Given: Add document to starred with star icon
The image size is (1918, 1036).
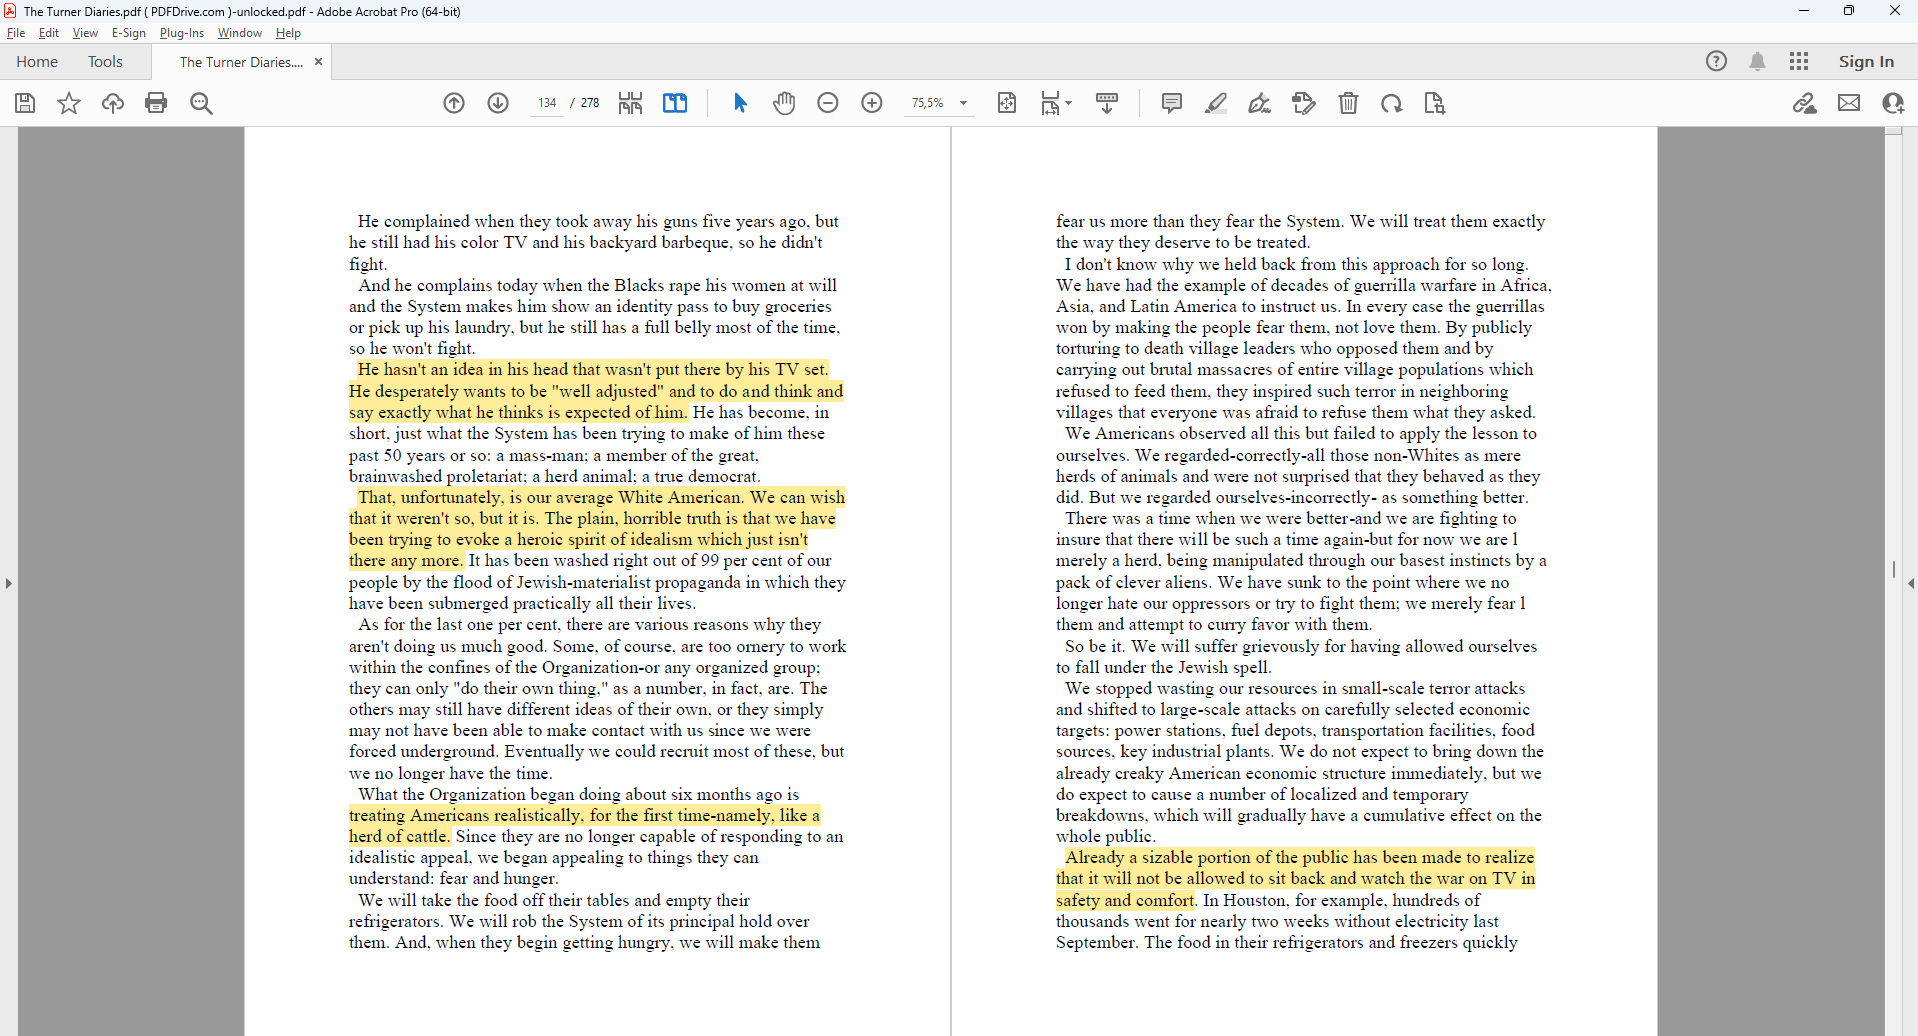Looking at the screenshot, I should coord(69,103).
